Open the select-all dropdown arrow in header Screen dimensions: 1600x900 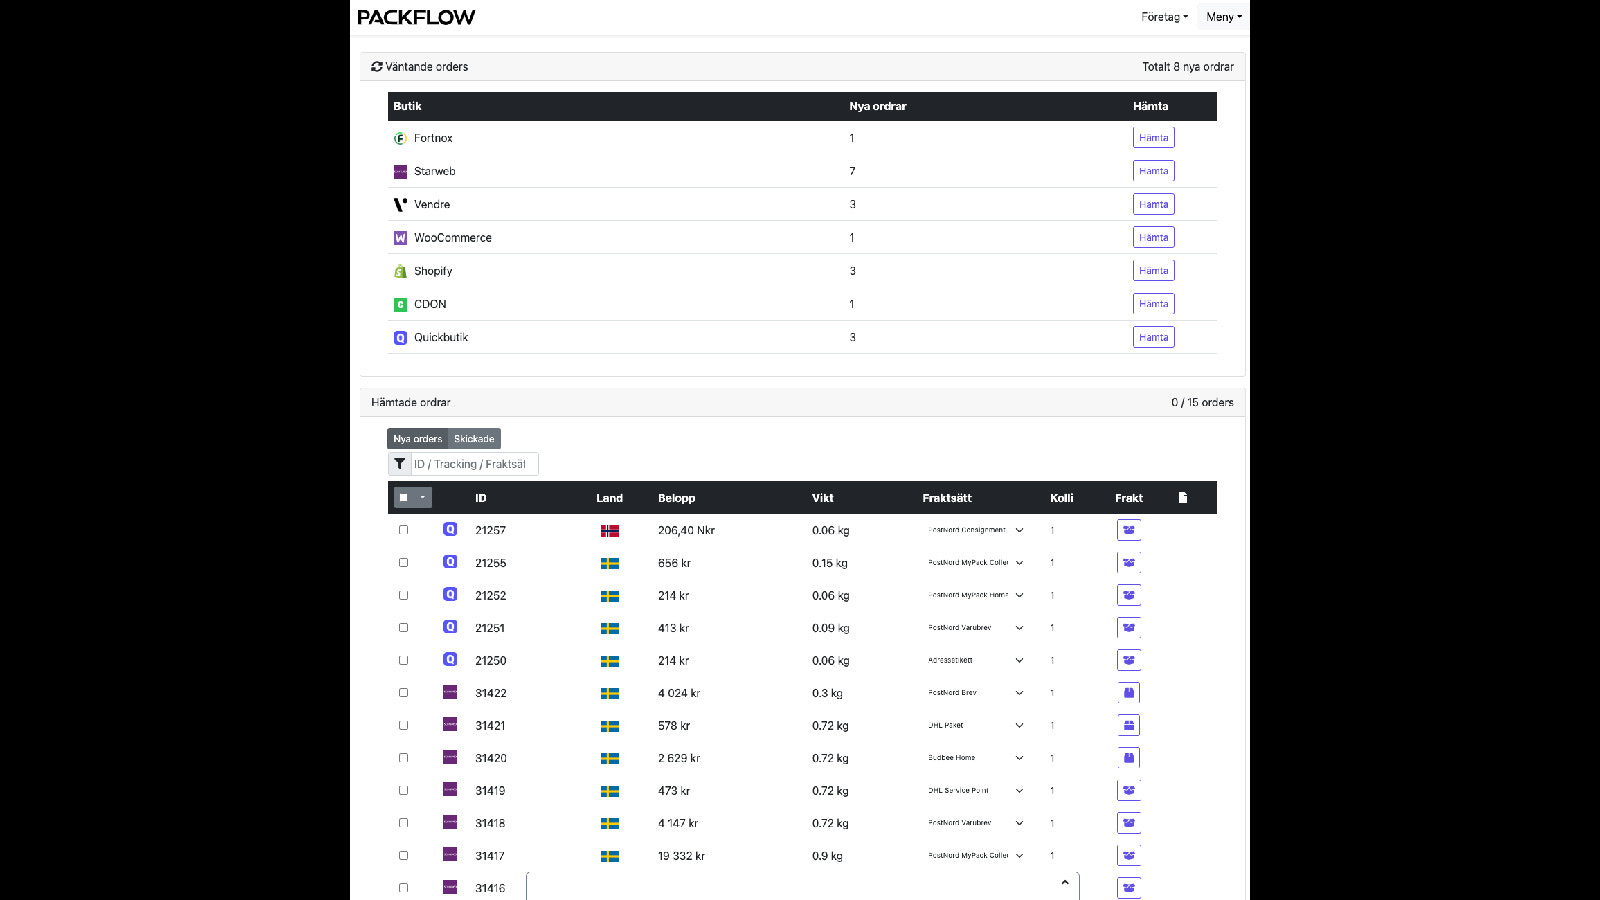pos(423,497)
